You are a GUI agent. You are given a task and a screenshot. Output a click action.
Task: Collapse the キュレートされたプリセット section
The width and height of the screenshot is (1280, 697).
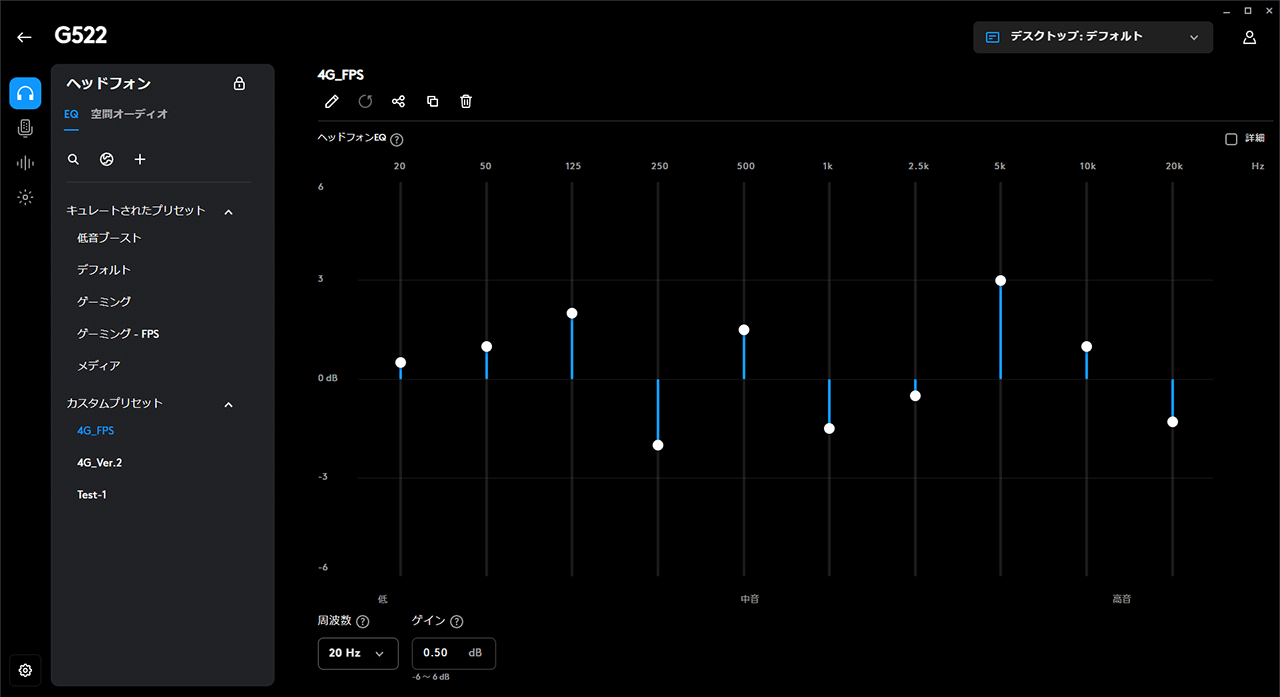(x=228, y=212)
